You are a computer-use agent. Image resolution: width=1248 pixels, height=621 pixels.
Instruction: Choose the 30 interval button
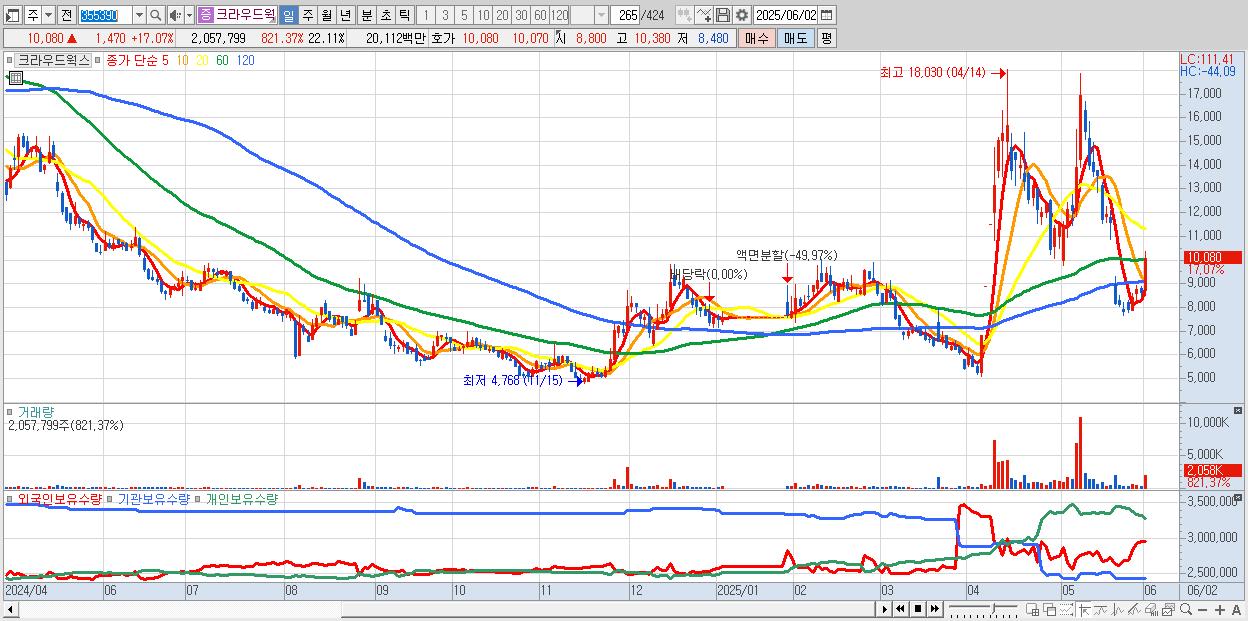(x=521, y=15)
